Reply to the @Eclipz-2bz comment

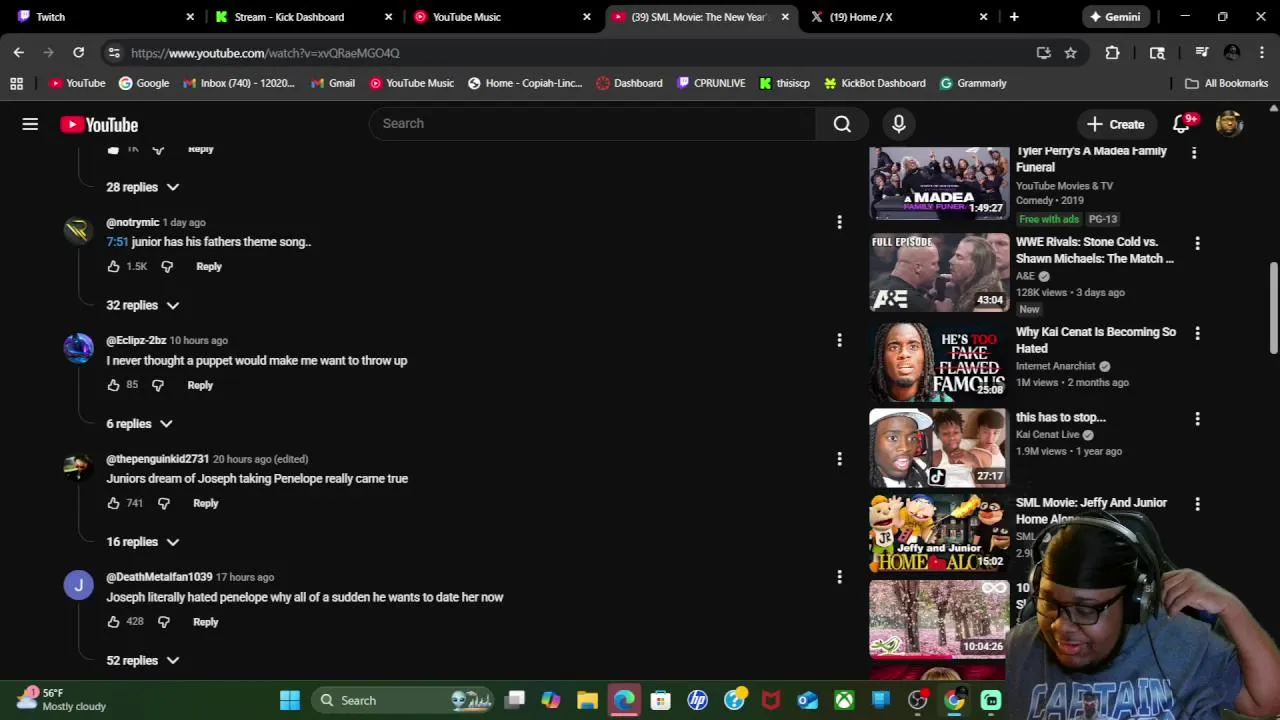[200, 385]
